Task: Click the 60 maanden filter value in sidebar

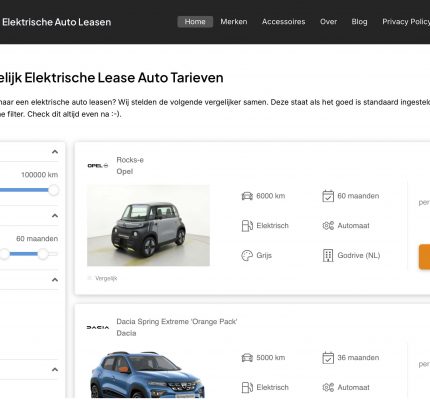Action: tap(37, 239)
